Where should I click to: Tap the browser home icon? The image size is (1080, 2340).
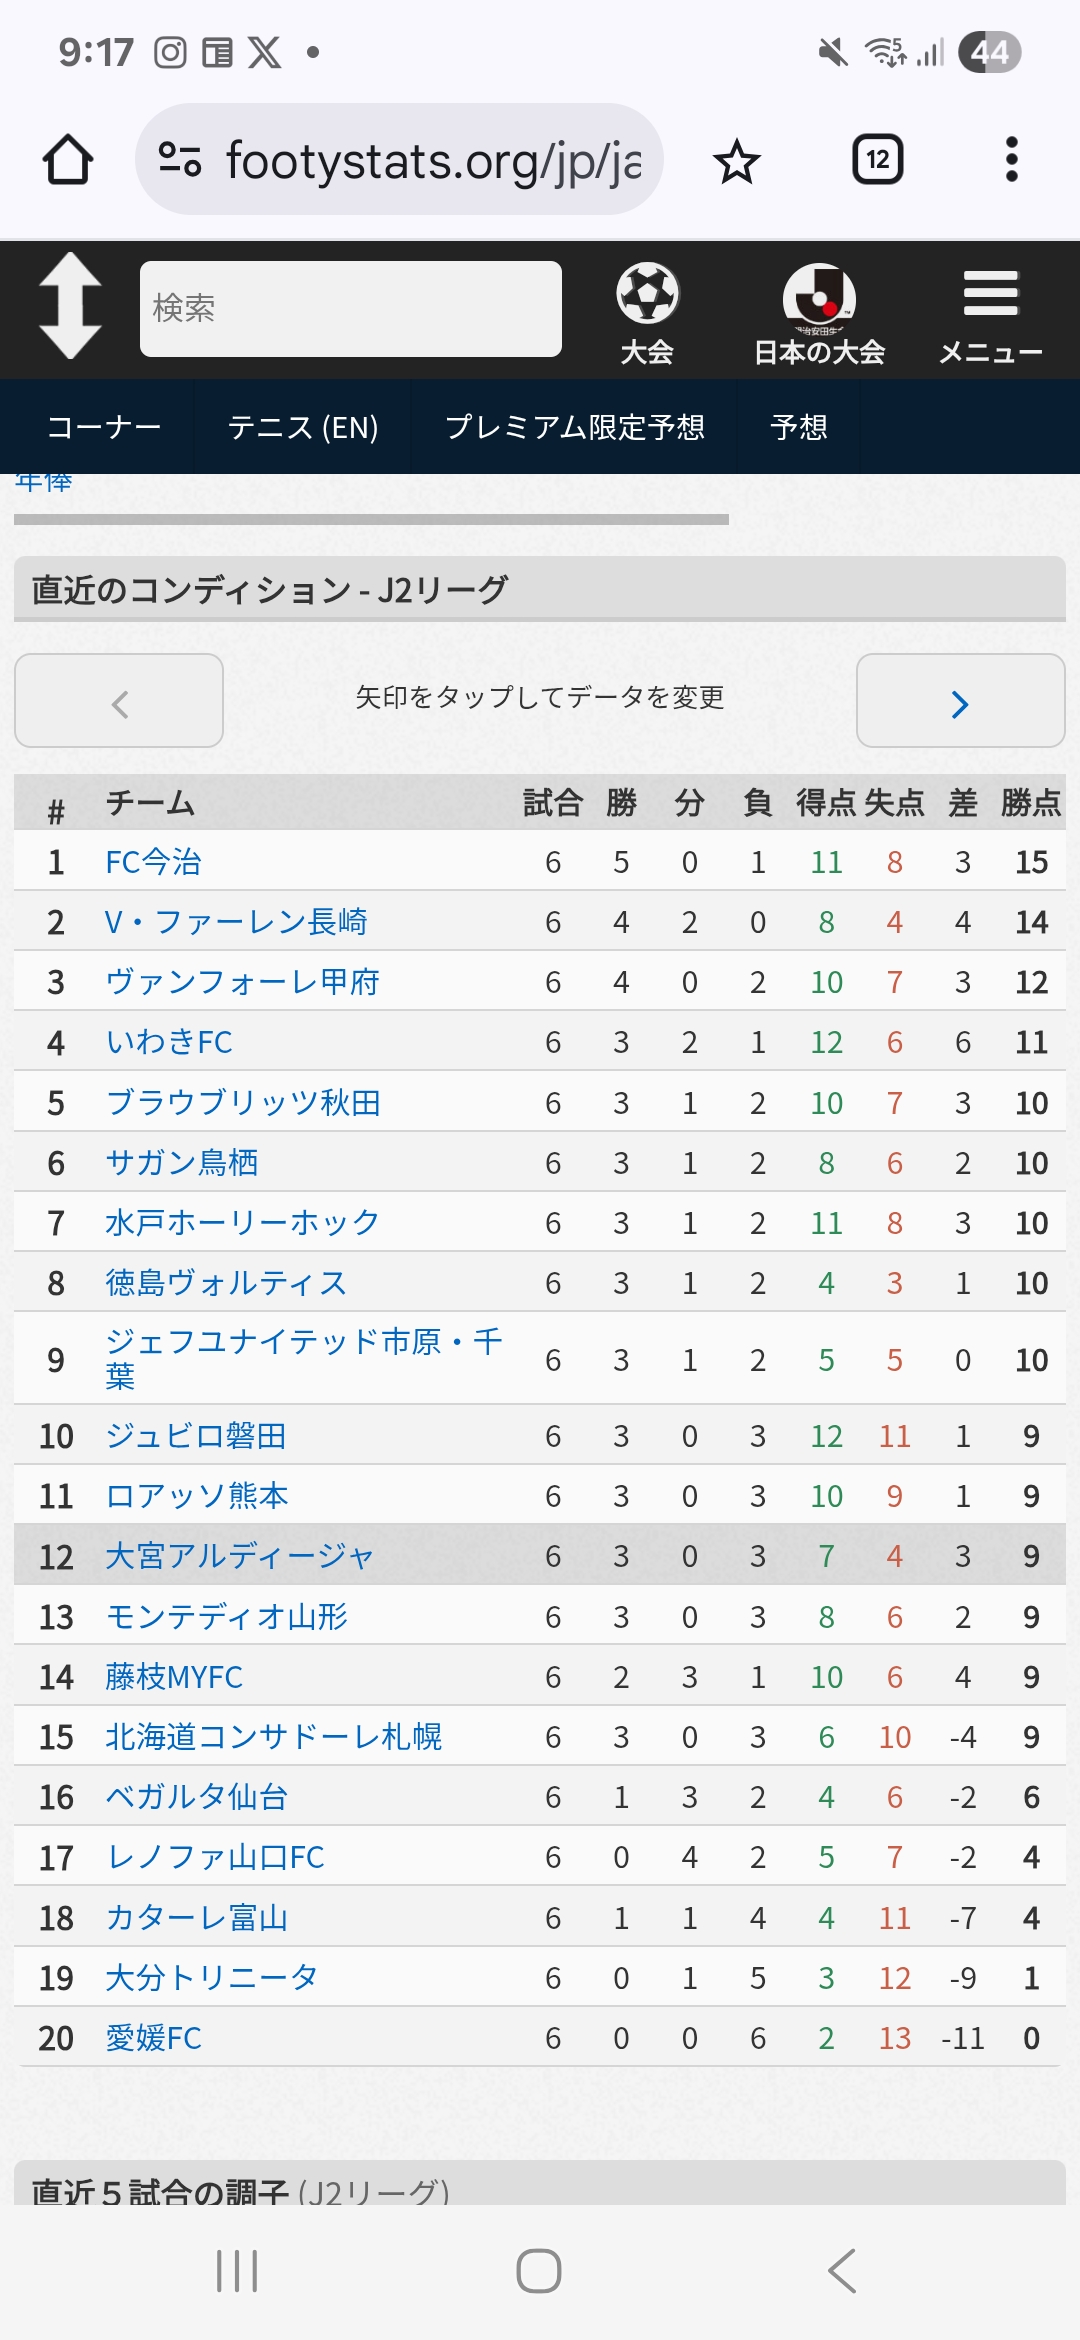(68, 160)
